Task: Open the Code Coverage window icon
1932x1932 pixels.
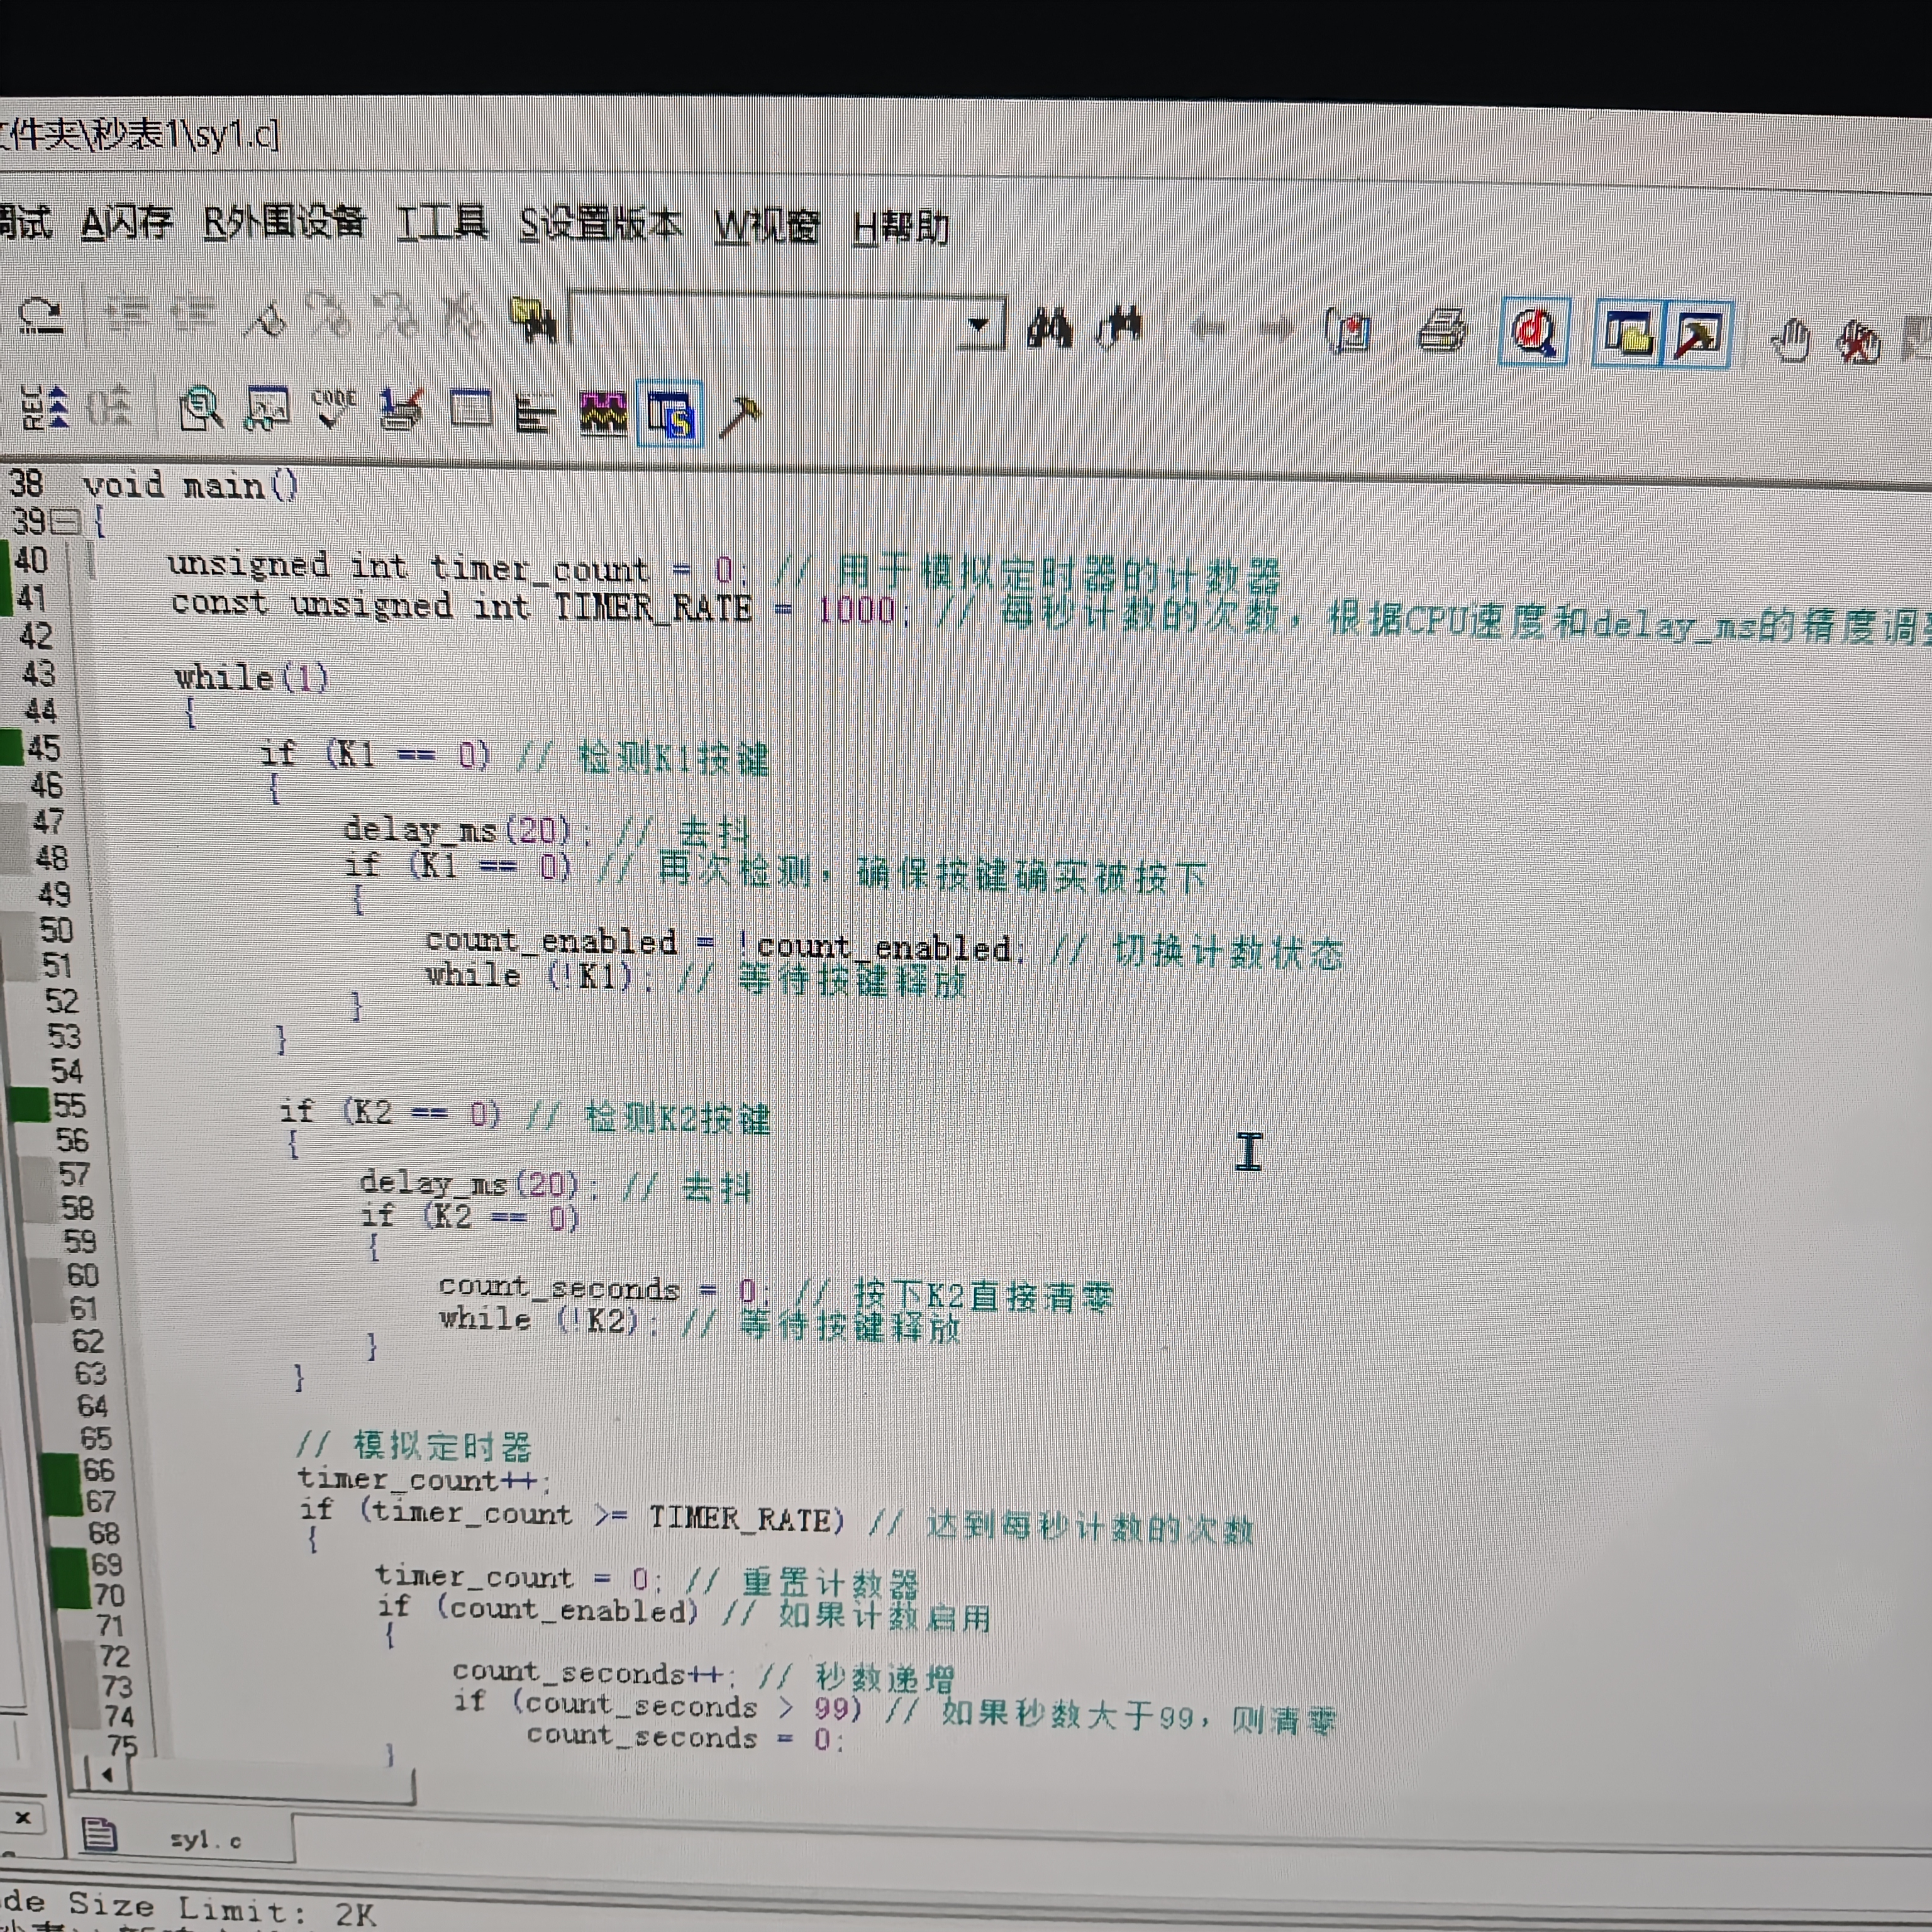Action: pyautogui.click(x=334, y=409)
